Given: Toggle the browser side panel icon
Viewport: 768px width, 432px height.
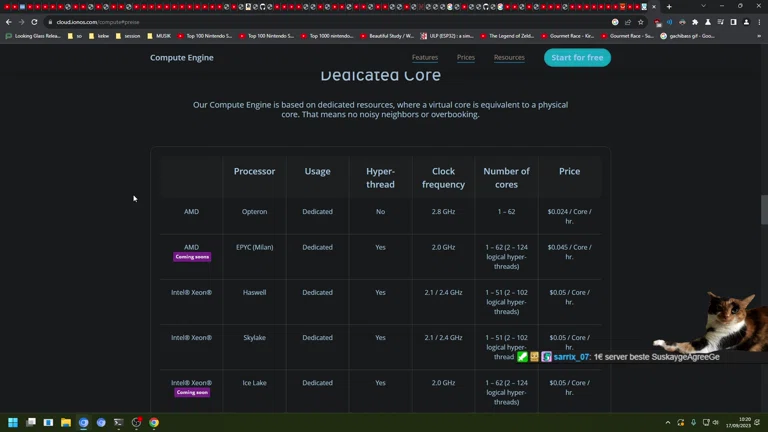Looking at the screenshot, I should tap(733, 22).
